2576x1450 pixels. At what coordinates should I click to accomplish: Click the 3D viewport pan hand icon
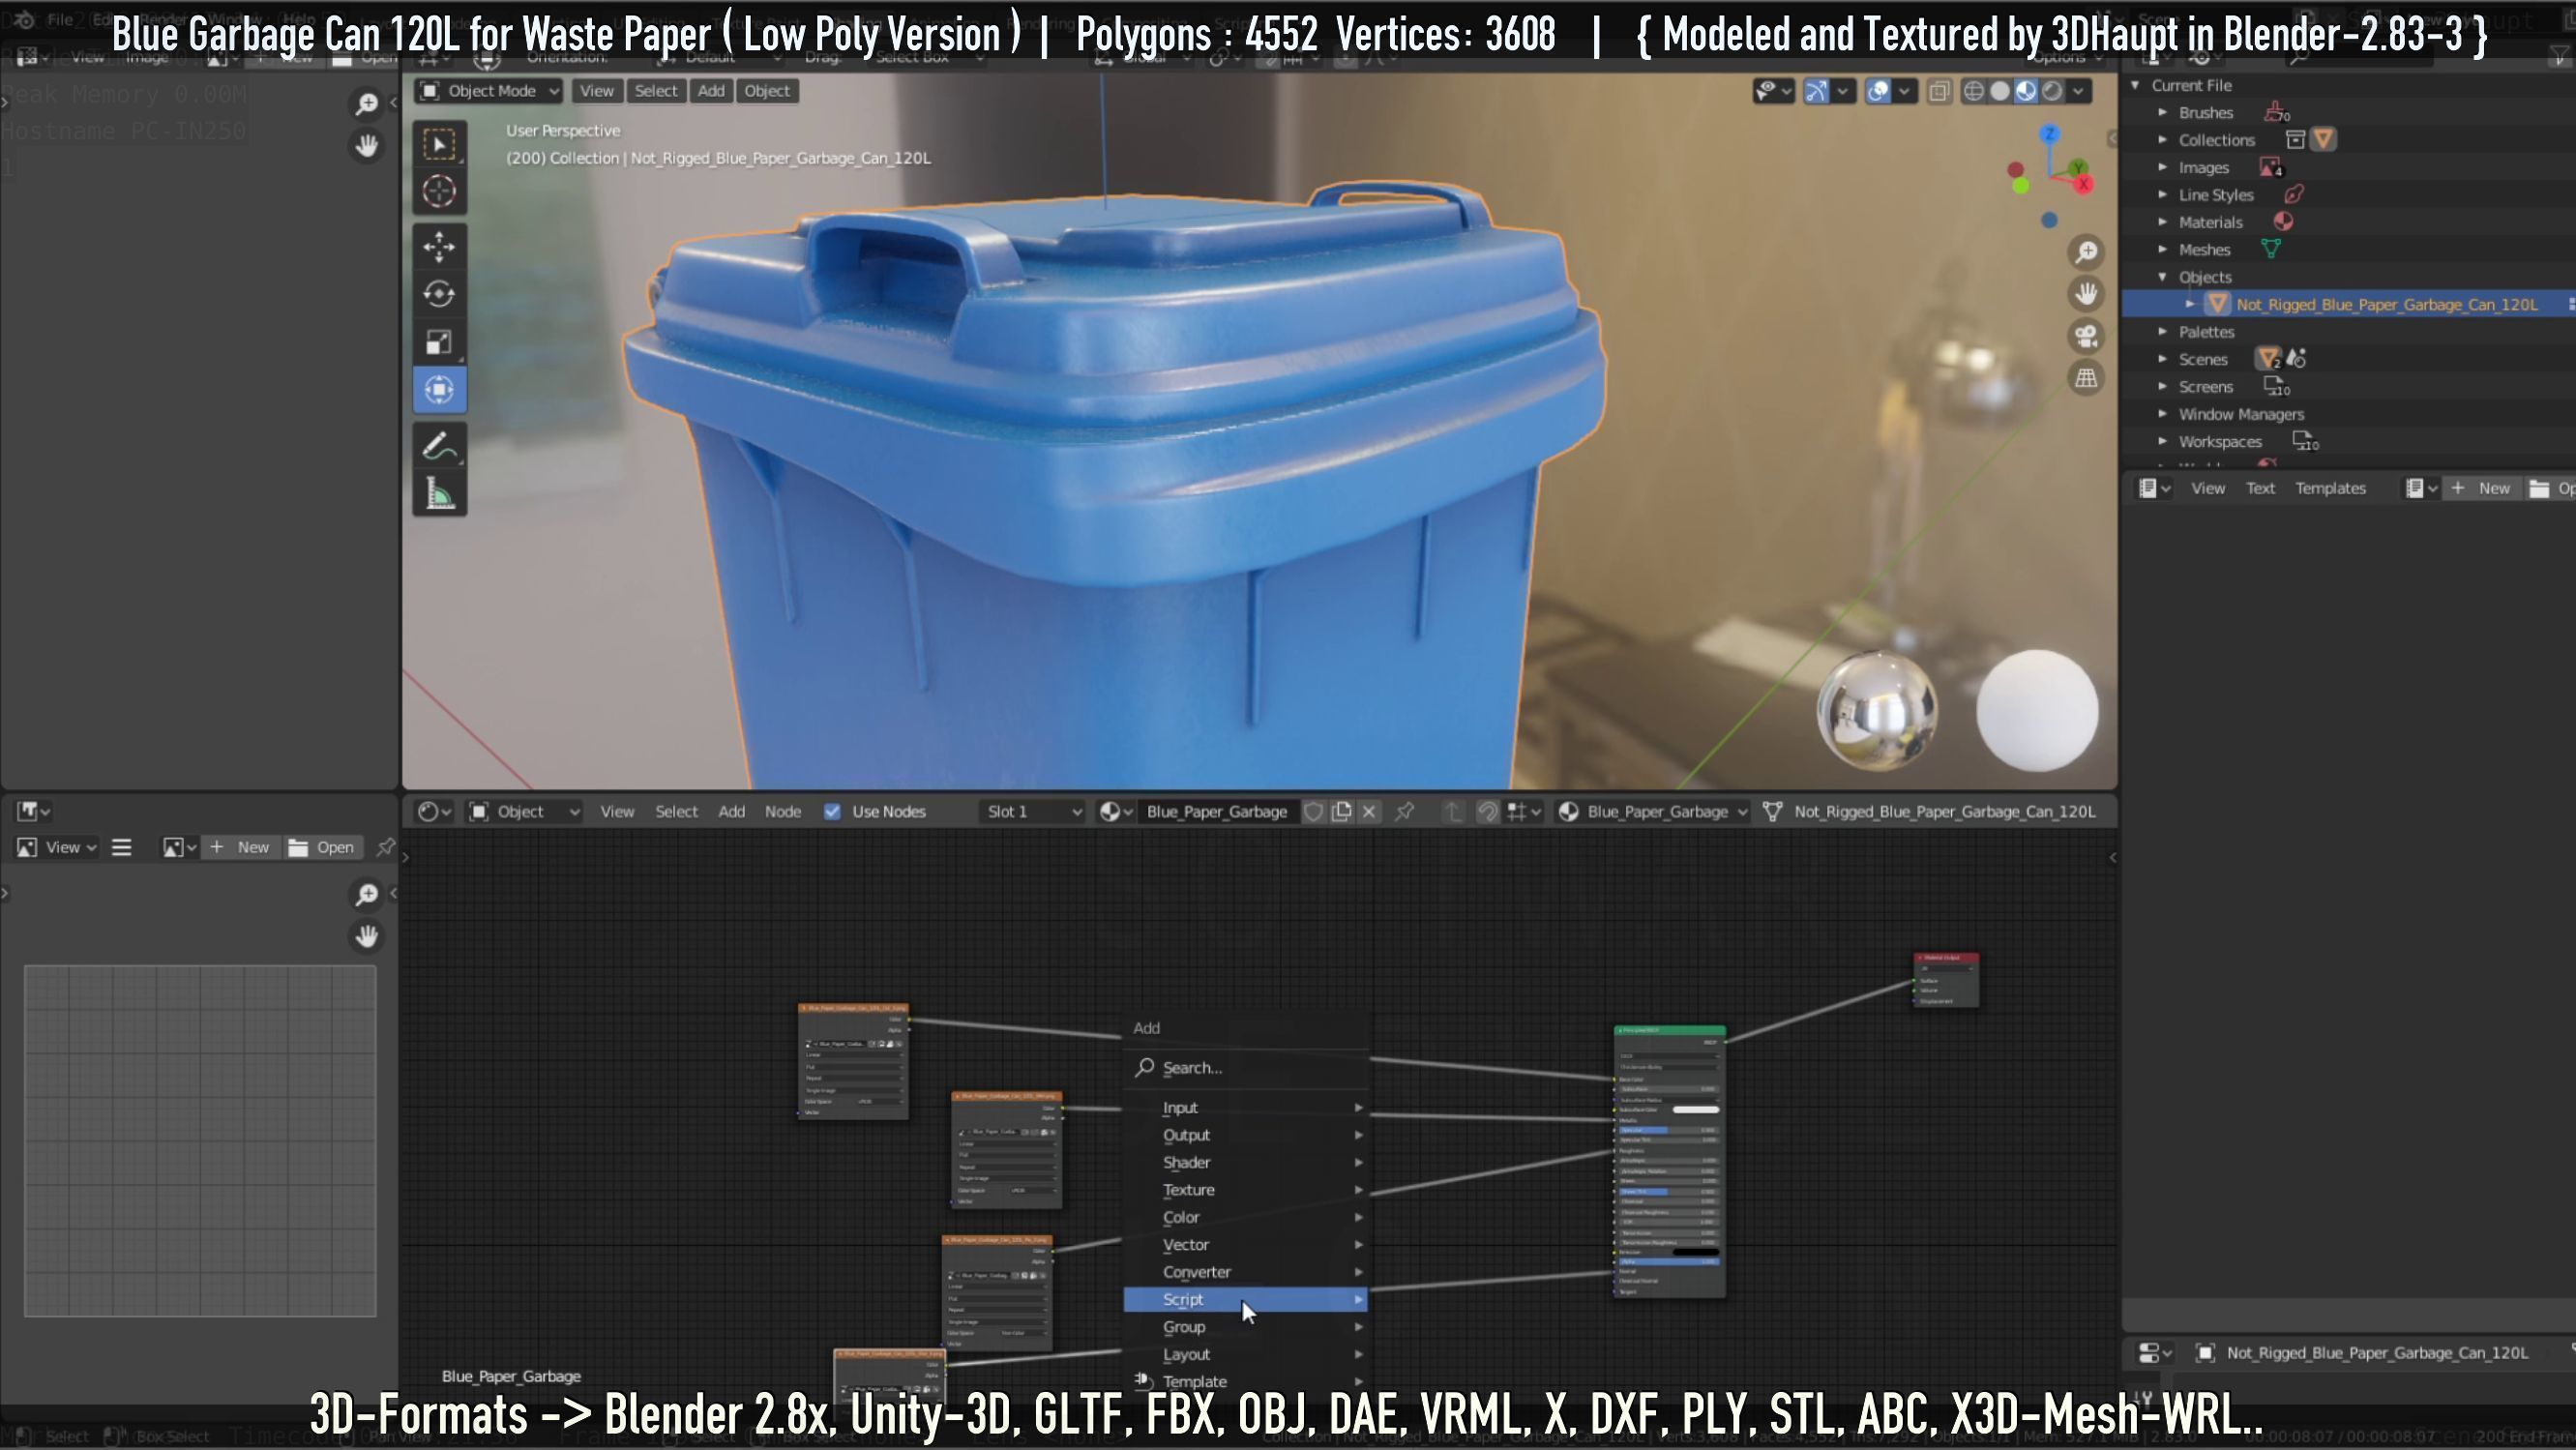[x=2086, y=294]
